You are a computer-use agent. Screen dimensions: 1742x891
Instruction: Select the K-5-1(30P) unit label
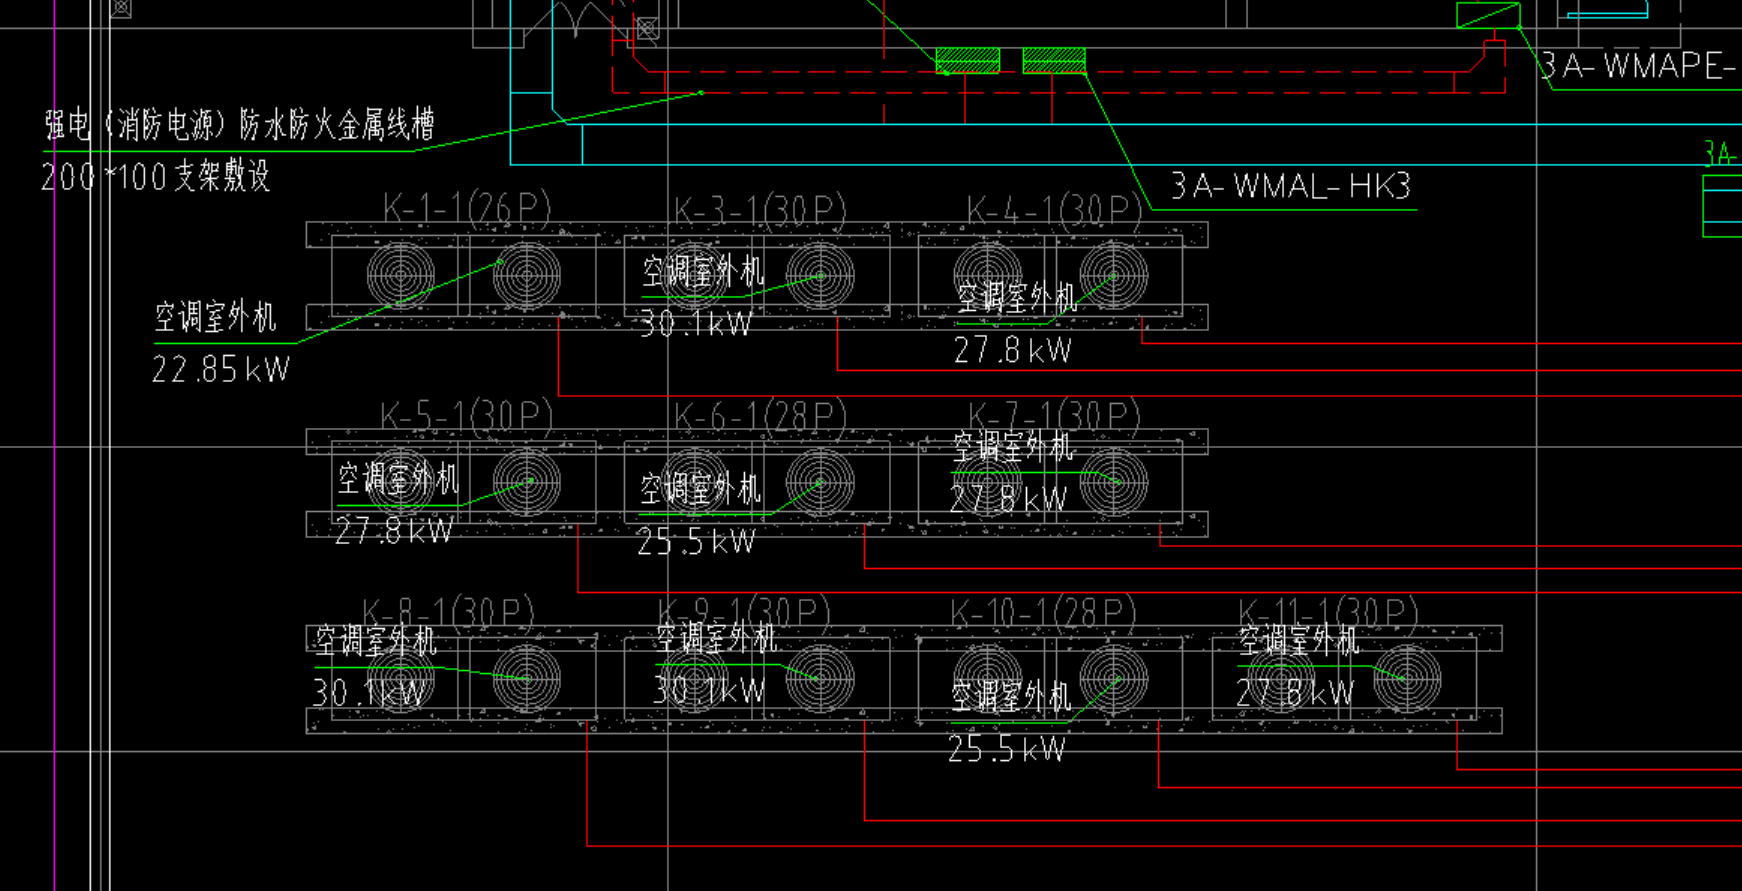pyautogui.click(x=466, y=415)
